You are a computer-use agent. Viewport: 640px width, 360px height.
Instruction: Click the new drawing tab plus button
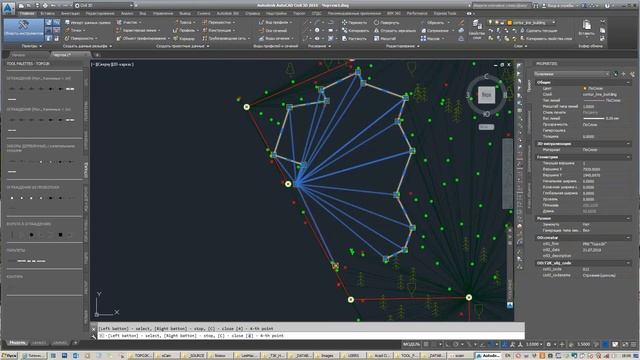pos(97,55)
